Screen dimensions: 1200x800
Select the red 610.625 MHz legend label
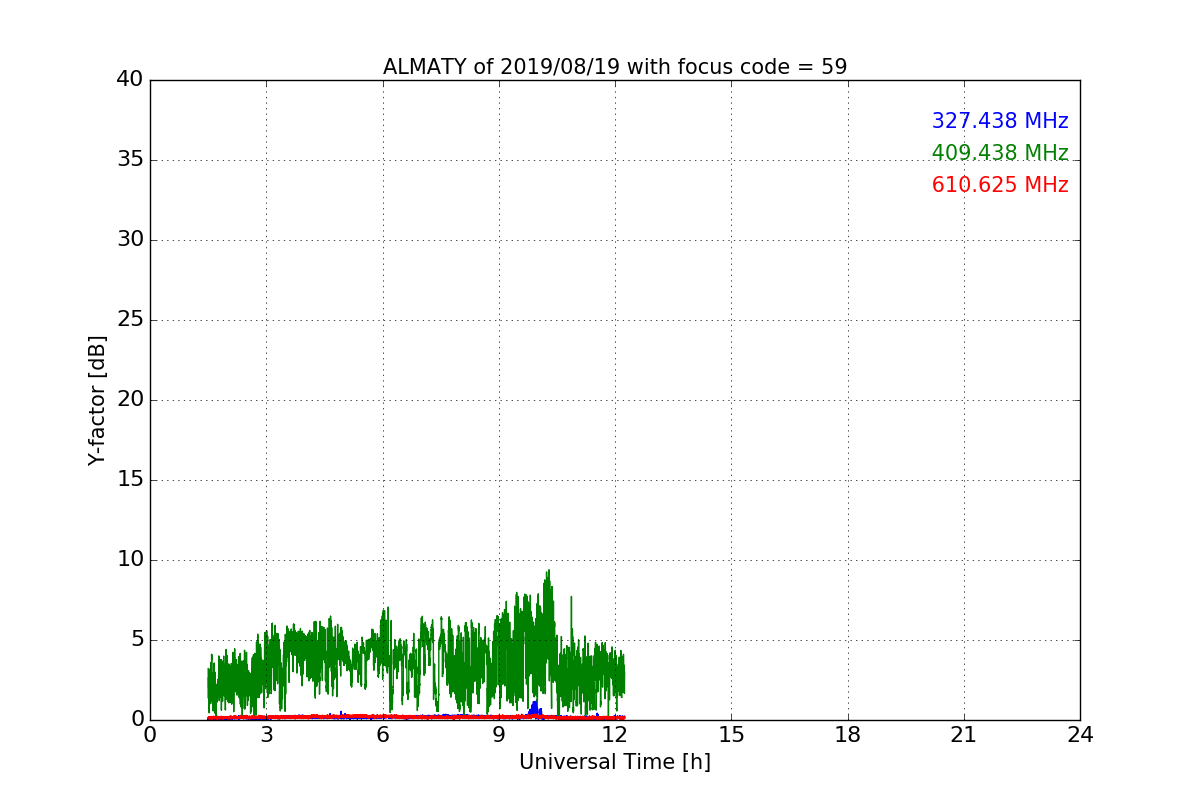tap(1000, 185)
